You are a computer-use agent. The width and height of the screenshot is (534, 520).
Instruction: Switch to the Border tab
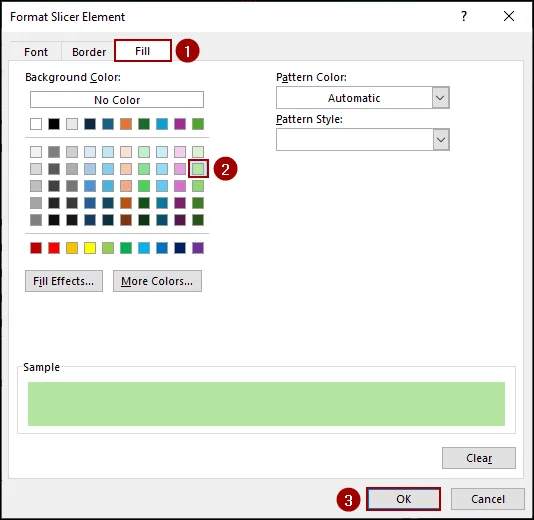coord(89,52)
